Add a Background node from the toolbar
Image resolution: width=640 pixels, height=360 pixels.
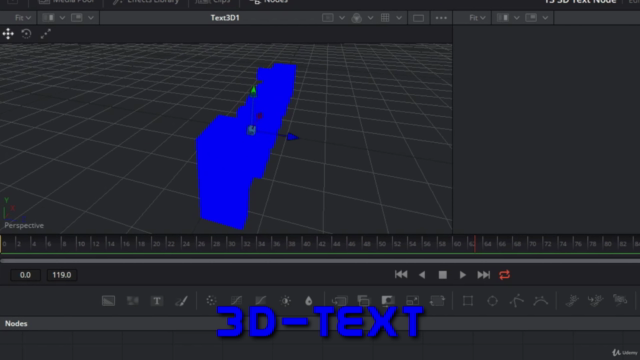(x=108, y=301)
